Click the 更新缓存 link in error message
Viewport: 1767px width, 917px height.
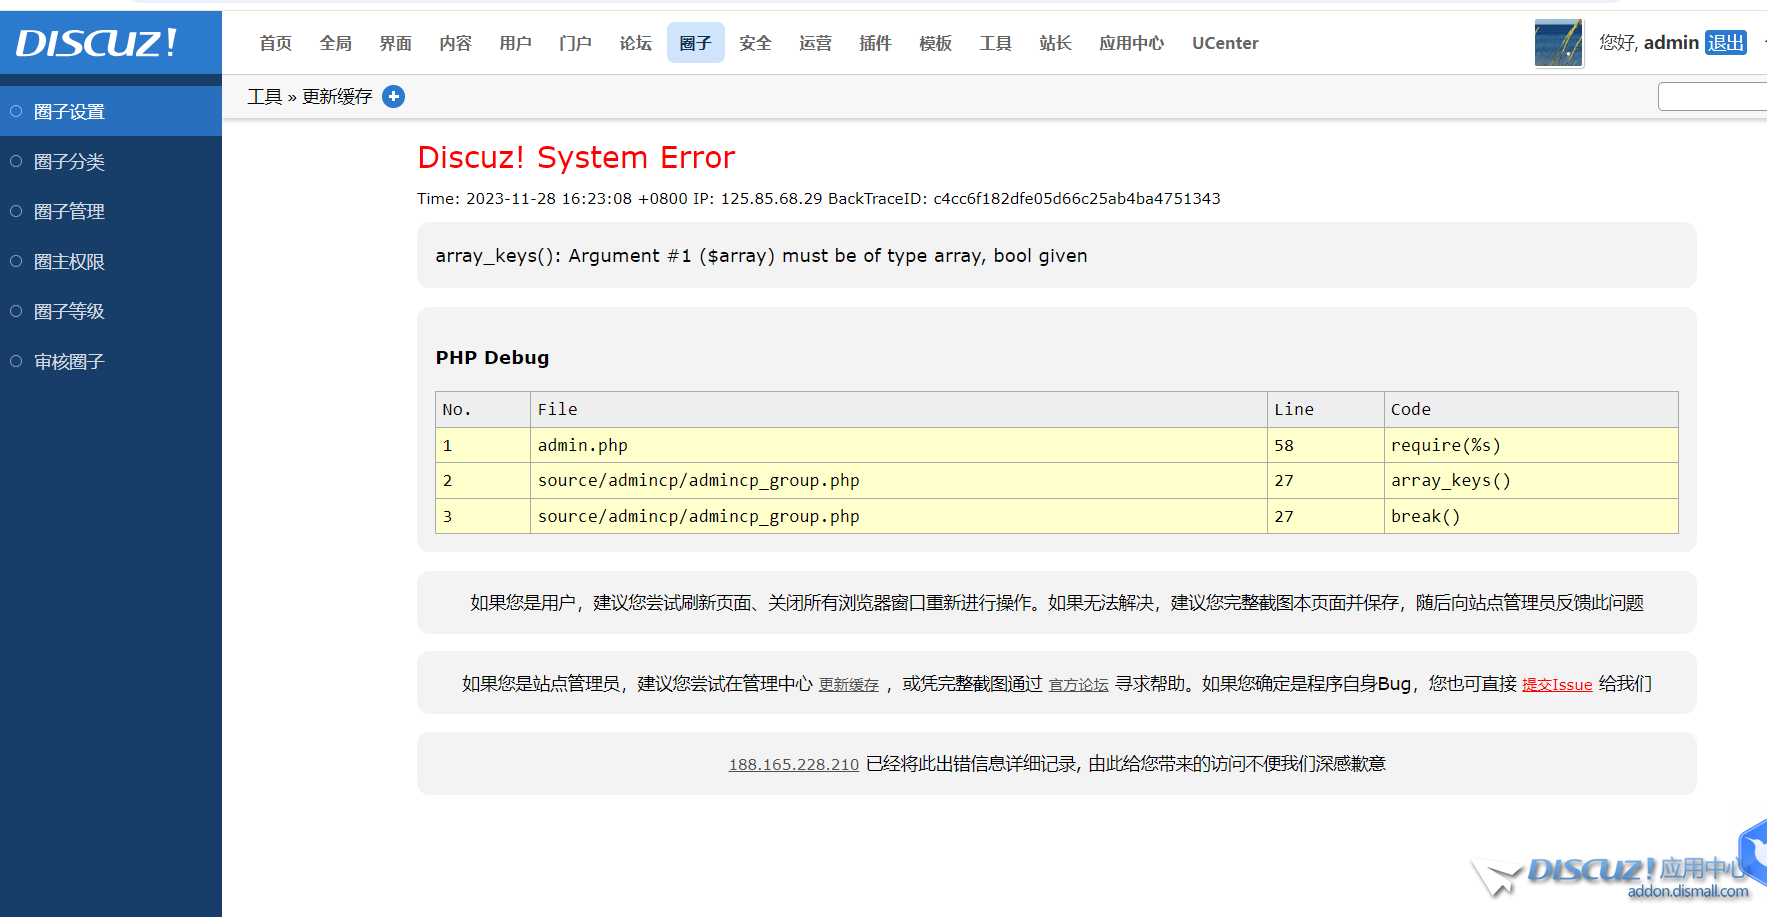point(848,685)
